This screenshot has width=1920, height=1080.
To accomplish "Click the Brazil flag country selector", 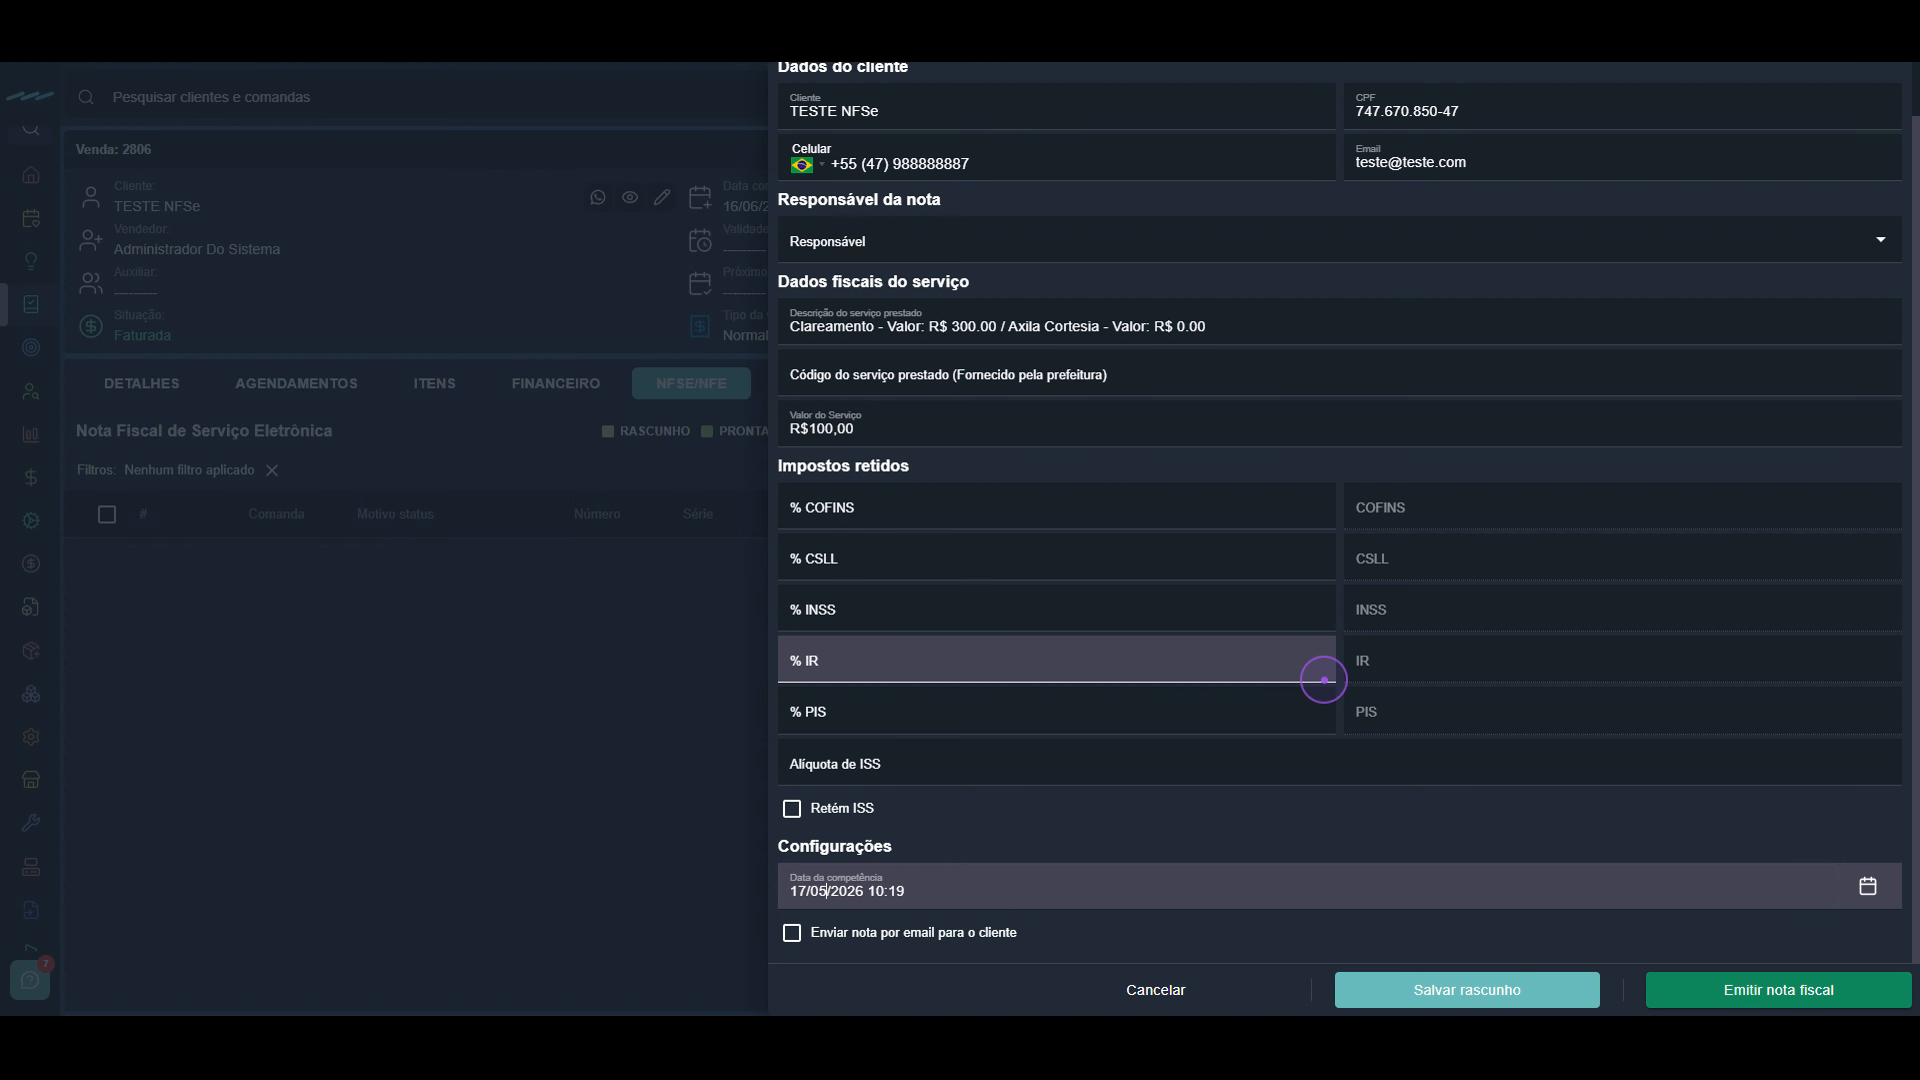I will [x=802, y=165].
